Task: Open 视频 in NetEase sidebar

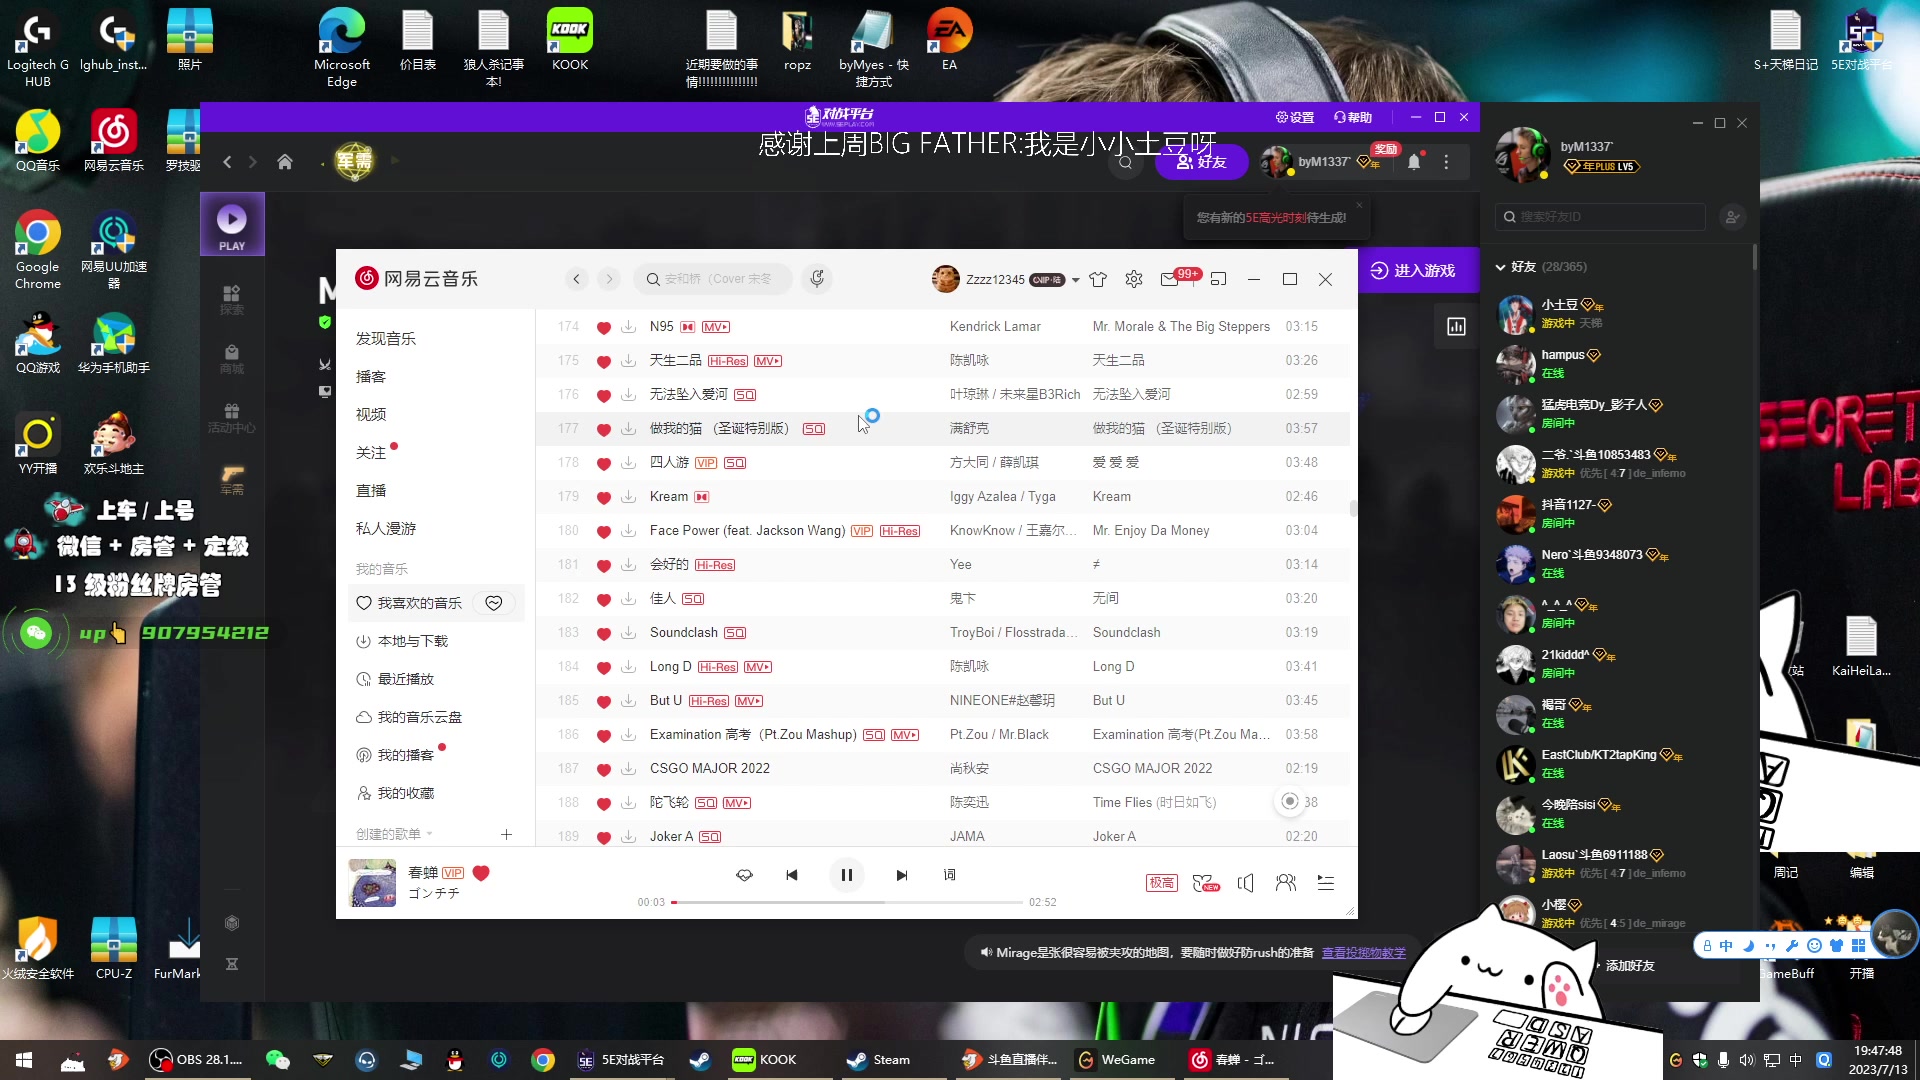Action: (371, 415)
